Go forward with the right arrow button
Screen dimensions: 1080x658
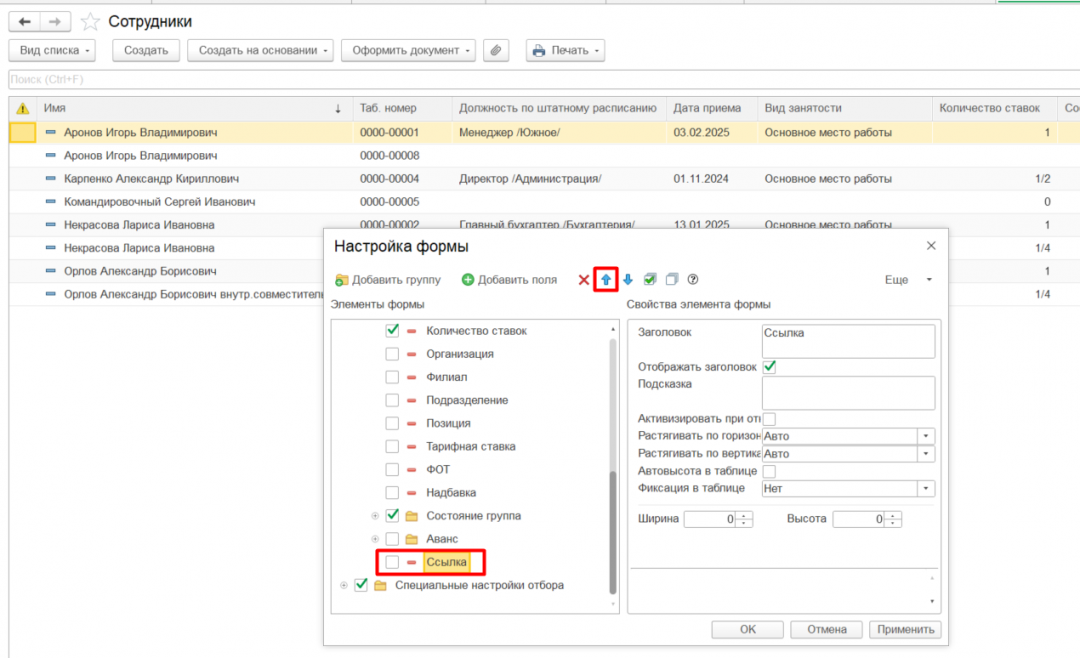pos(54,22)
